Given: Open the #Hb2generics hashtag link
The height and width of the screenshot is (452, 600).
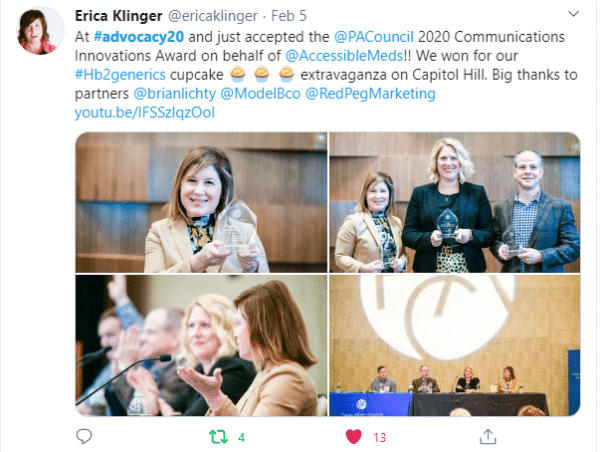Looking at the screenshot, I should [x=120, y=75].
